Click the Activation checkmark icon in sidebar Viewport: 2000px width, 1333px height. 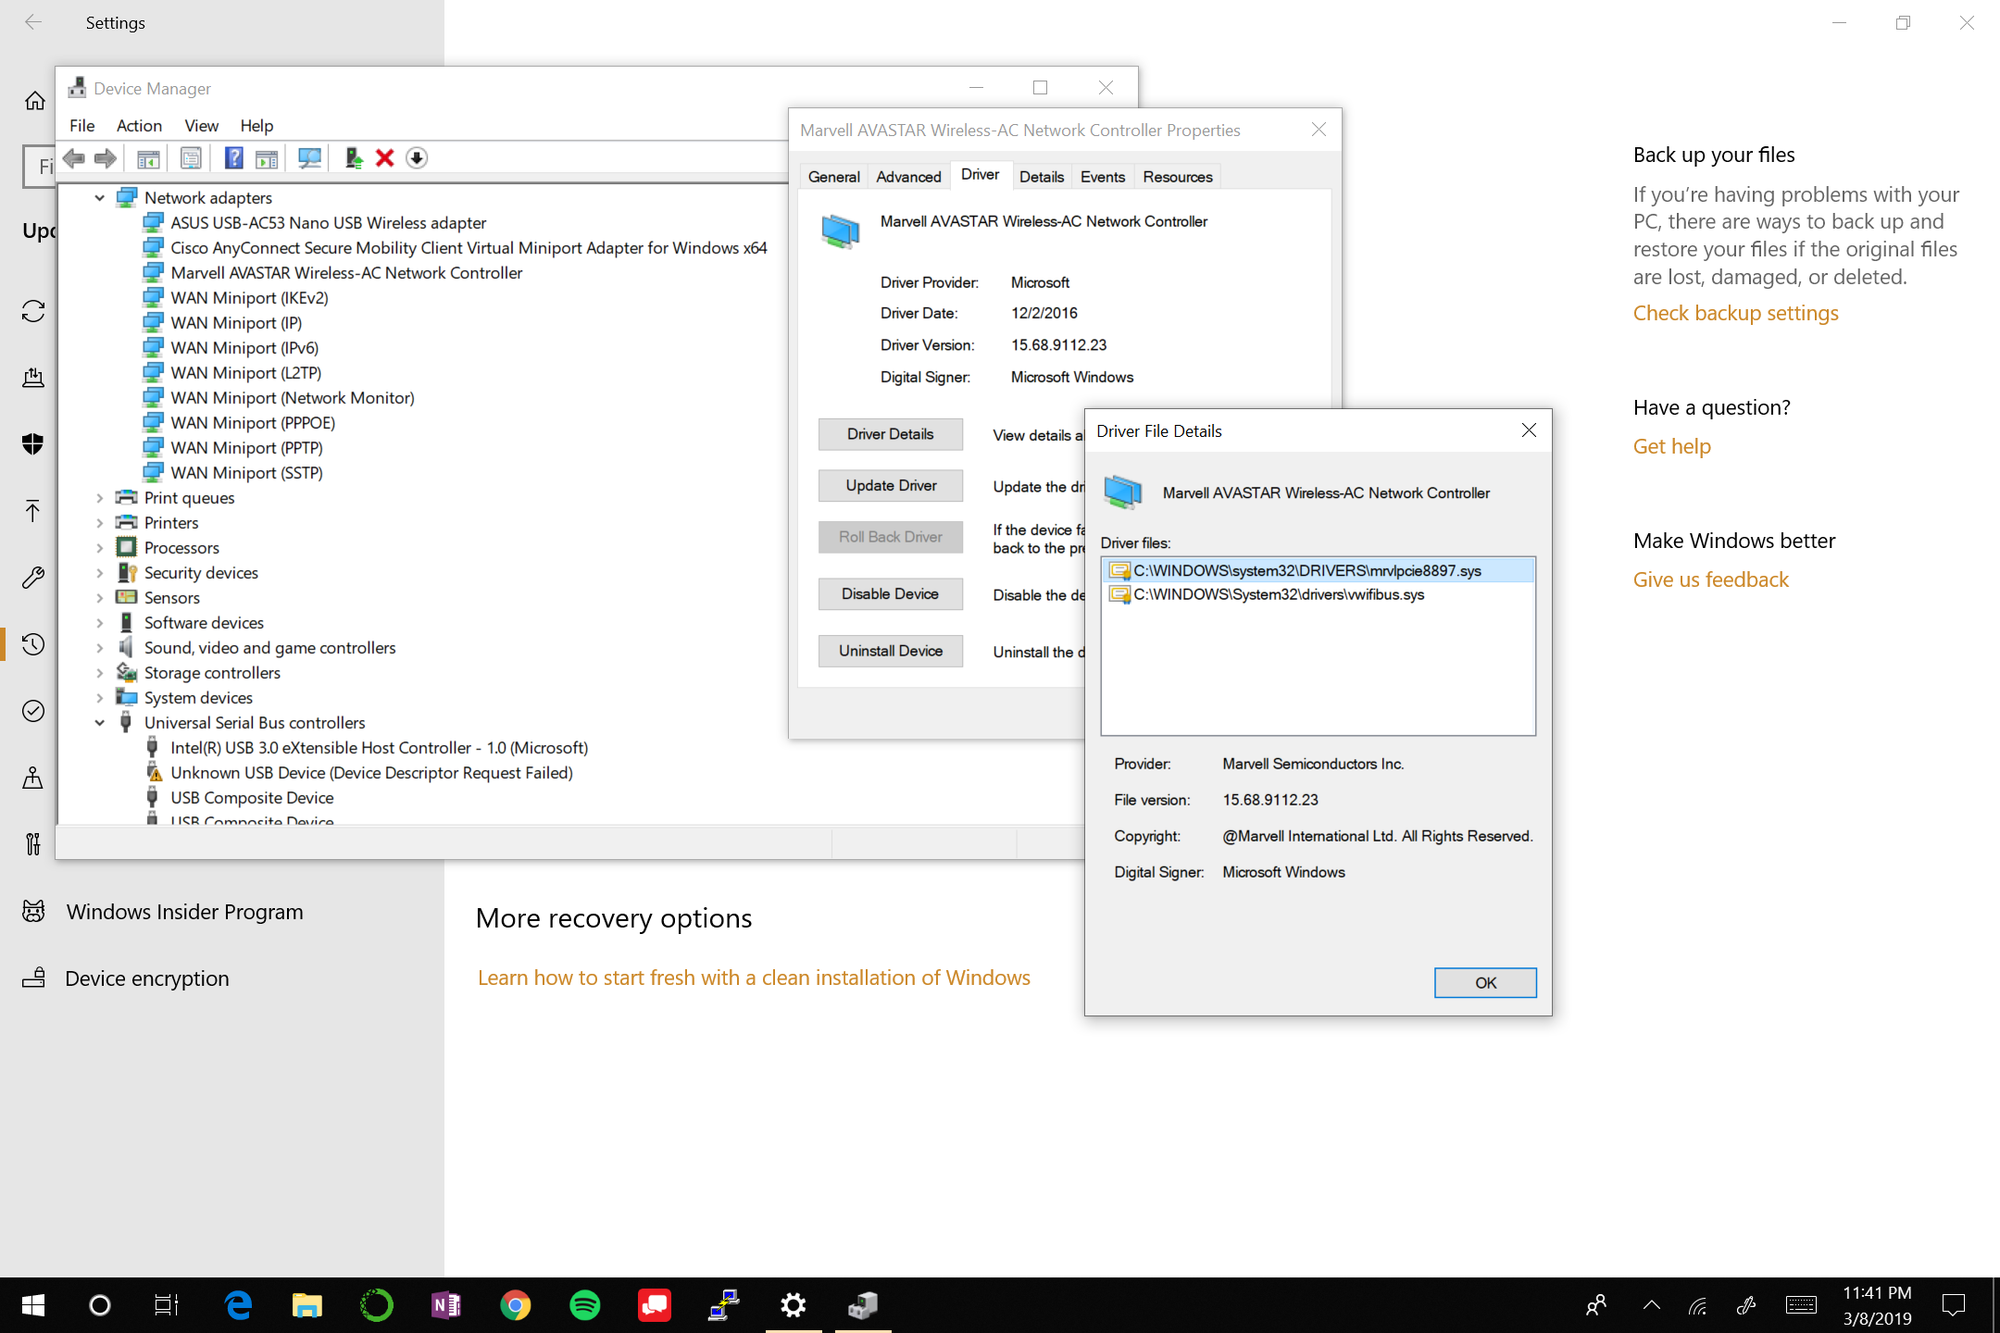[x=33, y=711]
